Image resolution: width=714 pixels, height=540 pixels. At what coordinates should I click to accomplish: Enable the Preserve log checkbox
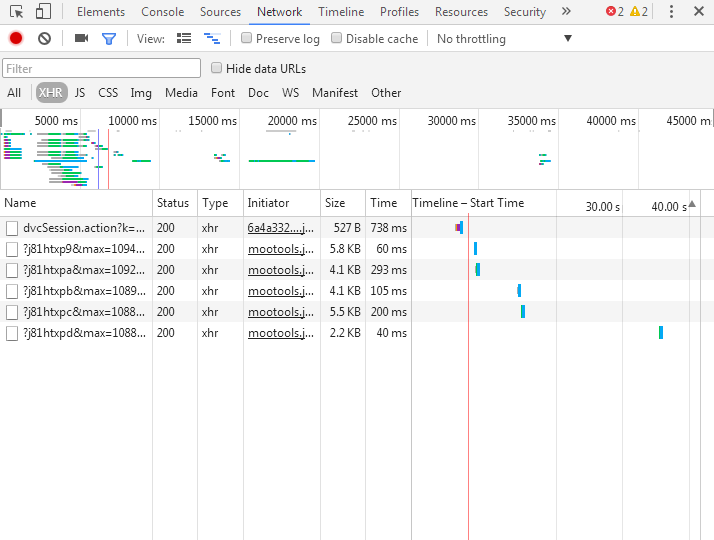(247, 38)
